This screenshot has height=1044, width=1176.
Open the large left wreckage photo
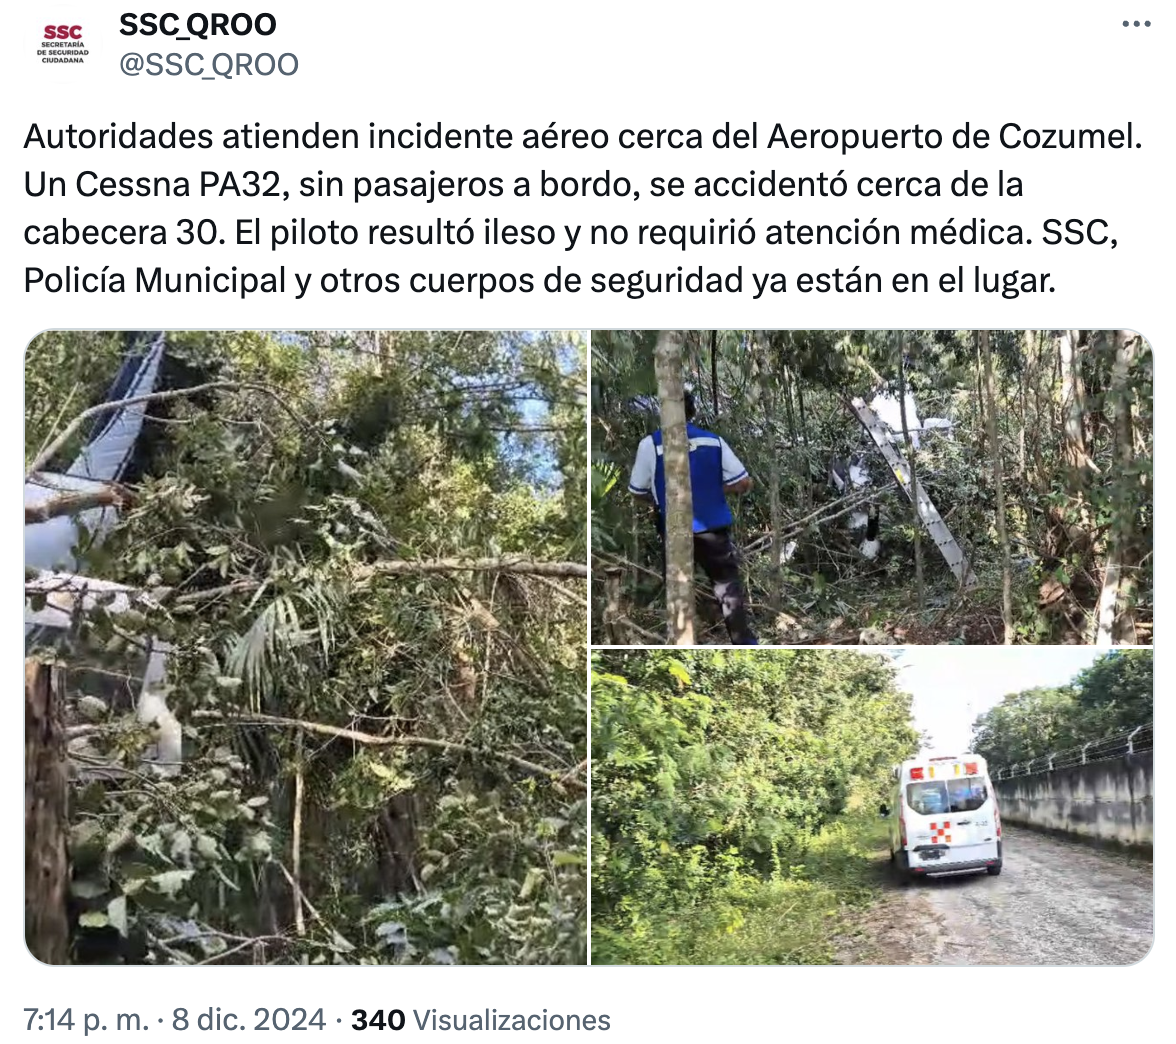point(306,647)
